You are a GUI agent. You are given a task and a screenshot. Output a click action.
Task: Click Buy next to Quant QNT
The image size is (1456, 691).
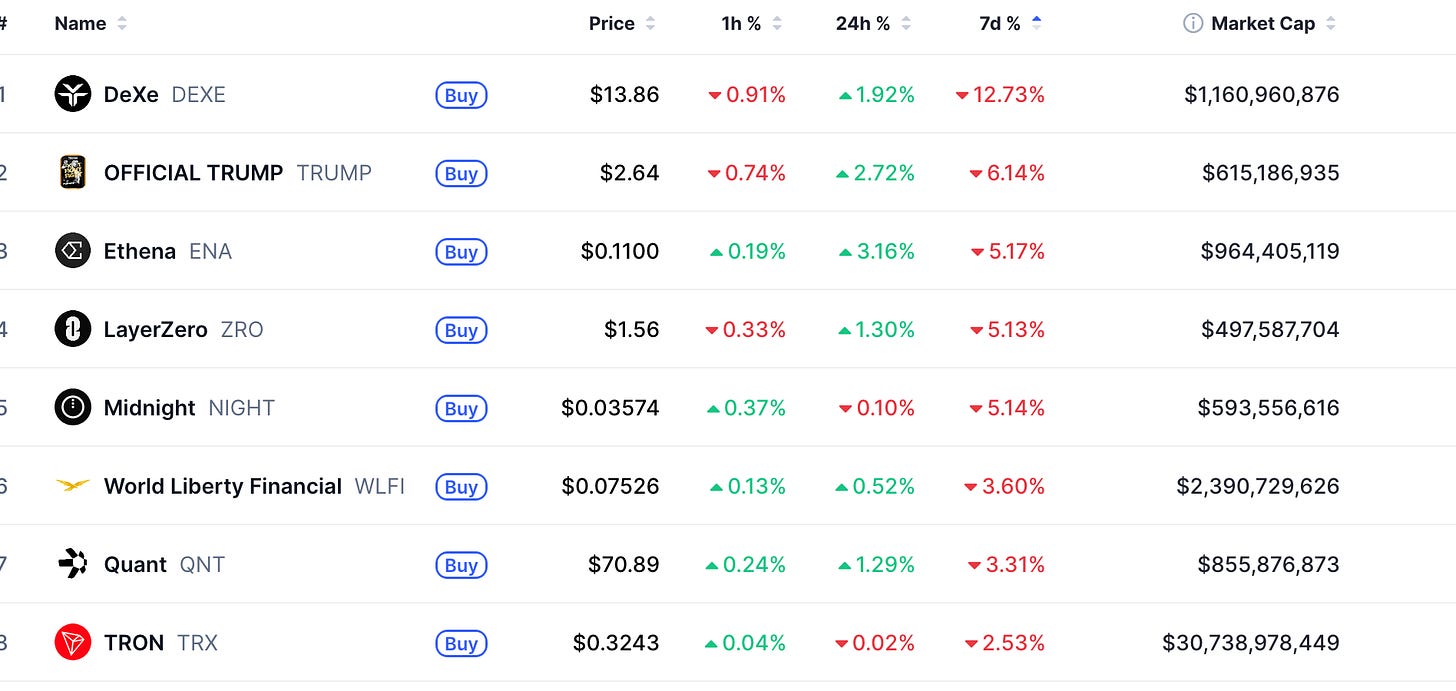461,565
